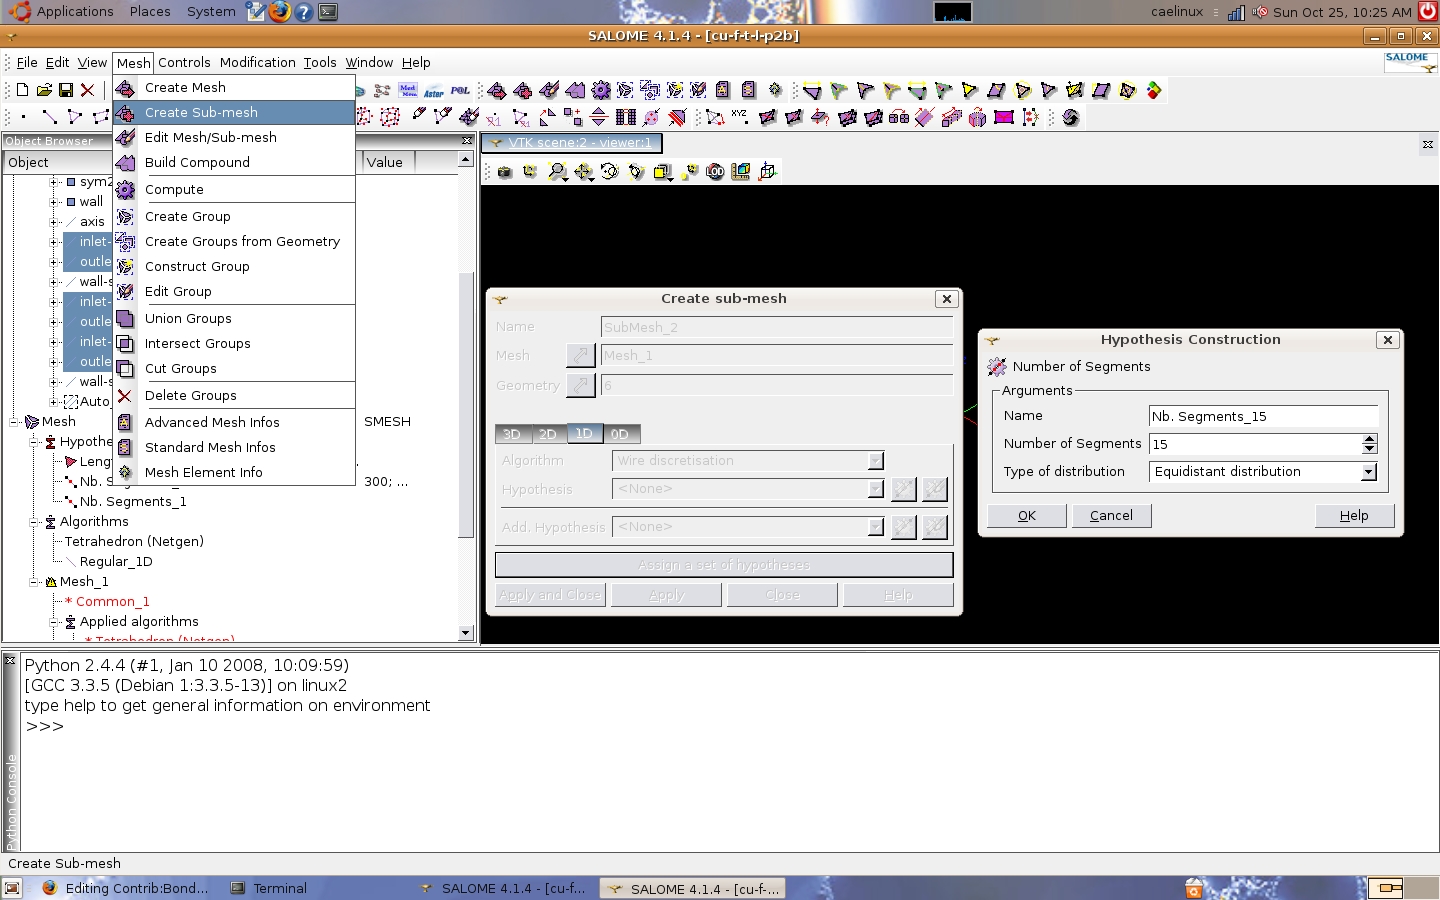Click the LOD viewer icon
Screen dimensions: 1440x900
(x=715, y=172)
